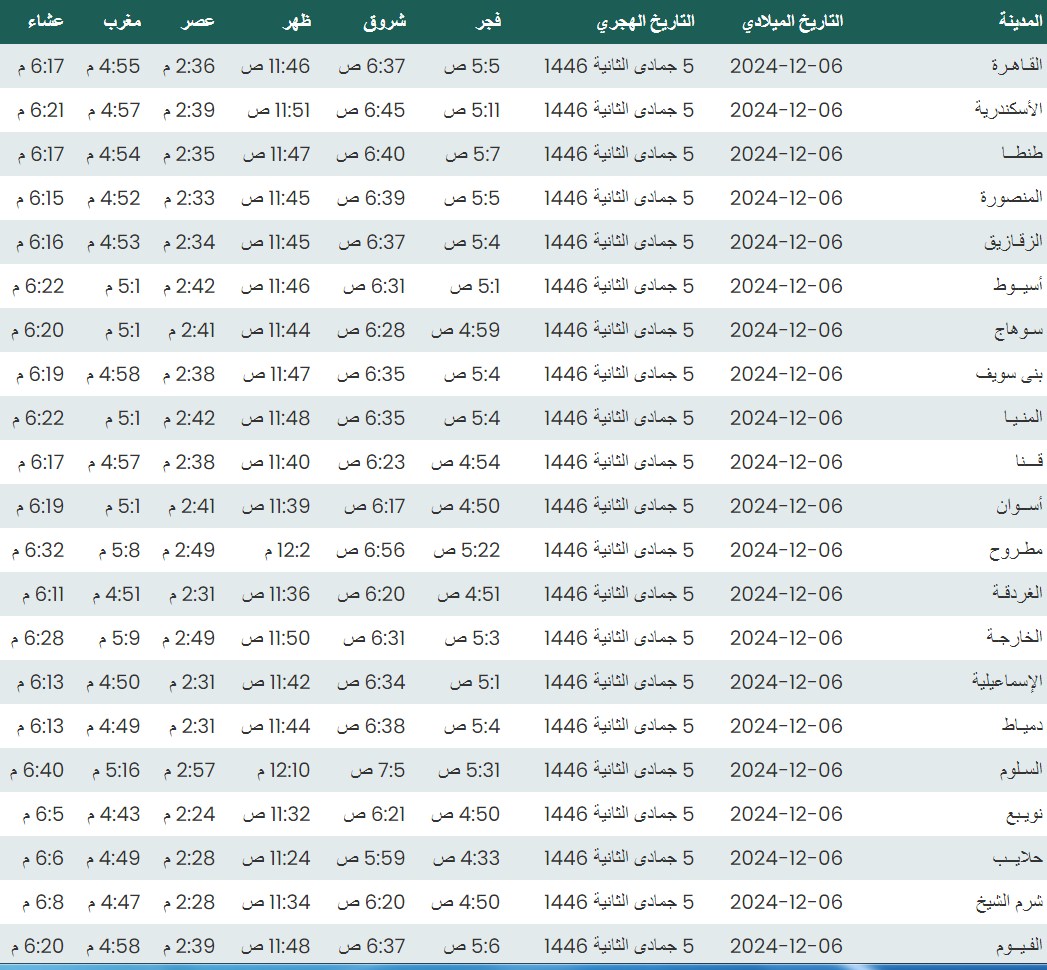Click the القاهرة city name cell
Screen dimensions: 1047x970
tap(1016, 66)
